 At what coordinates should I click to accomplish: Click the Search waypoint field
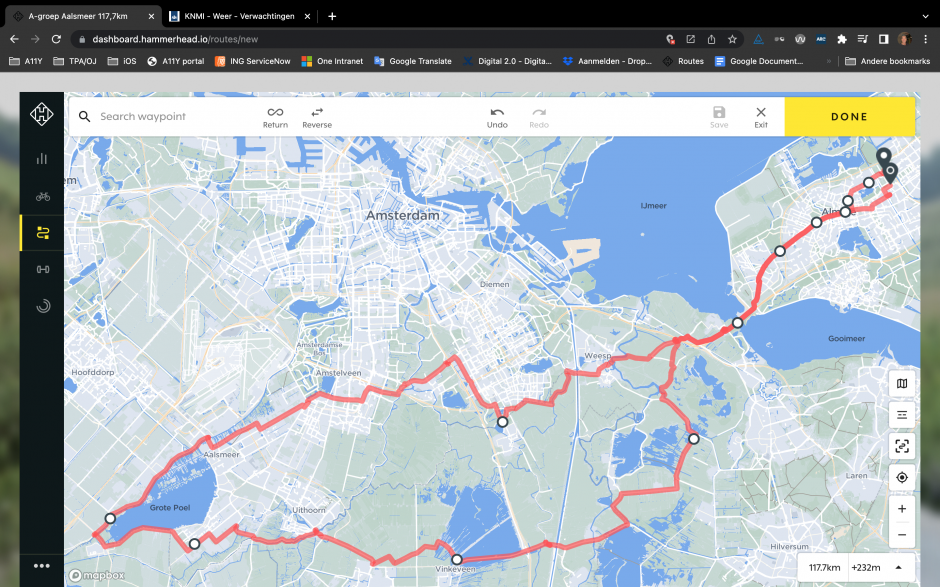(x=170, y=117)
